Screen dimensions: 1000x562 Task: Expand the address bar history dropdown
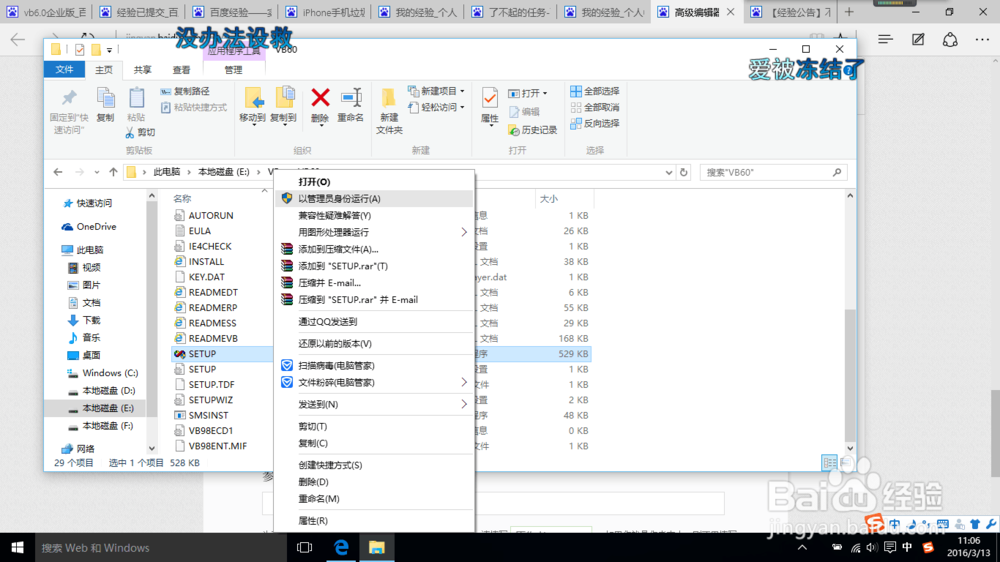point(668,172)
